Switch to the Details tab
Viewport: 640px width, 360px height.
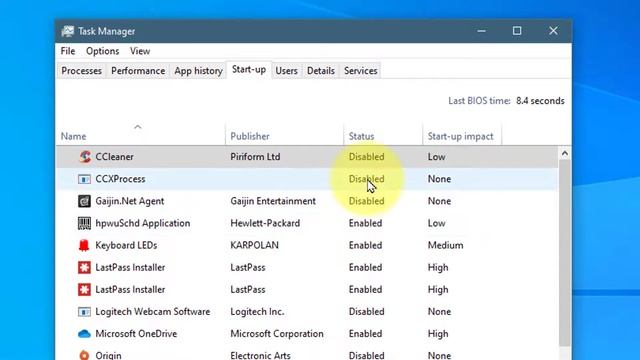pyautogui.click(x=321, y=71)
